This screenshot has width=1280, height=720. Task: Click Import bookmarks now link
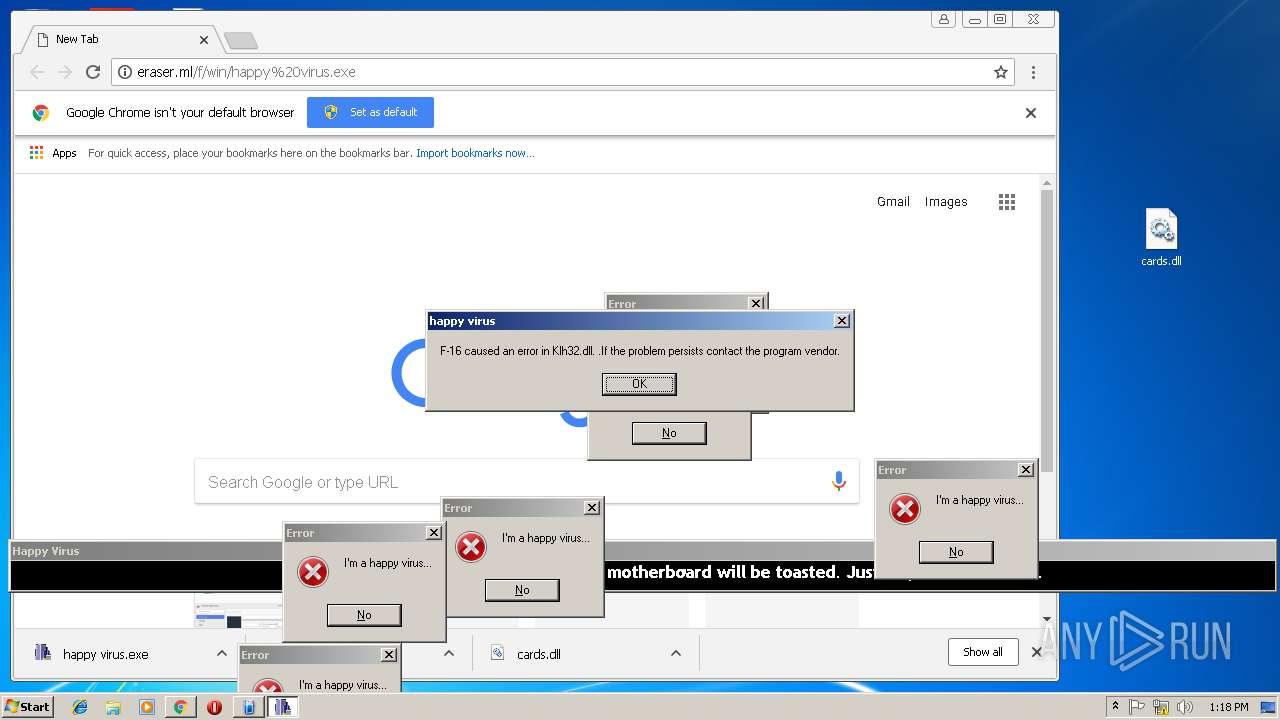(475, 153)
